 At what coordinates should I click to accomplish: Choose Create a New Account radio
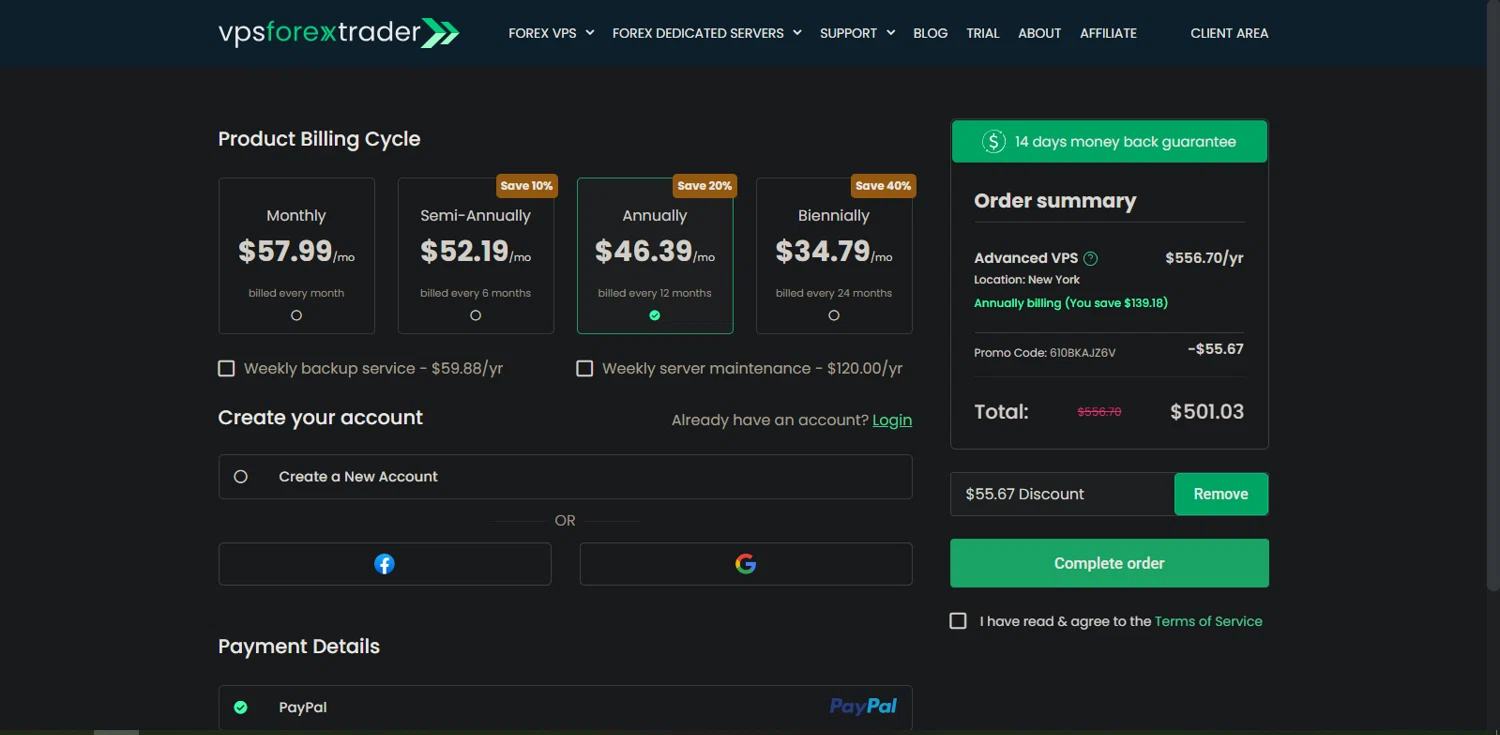point(241,477)
